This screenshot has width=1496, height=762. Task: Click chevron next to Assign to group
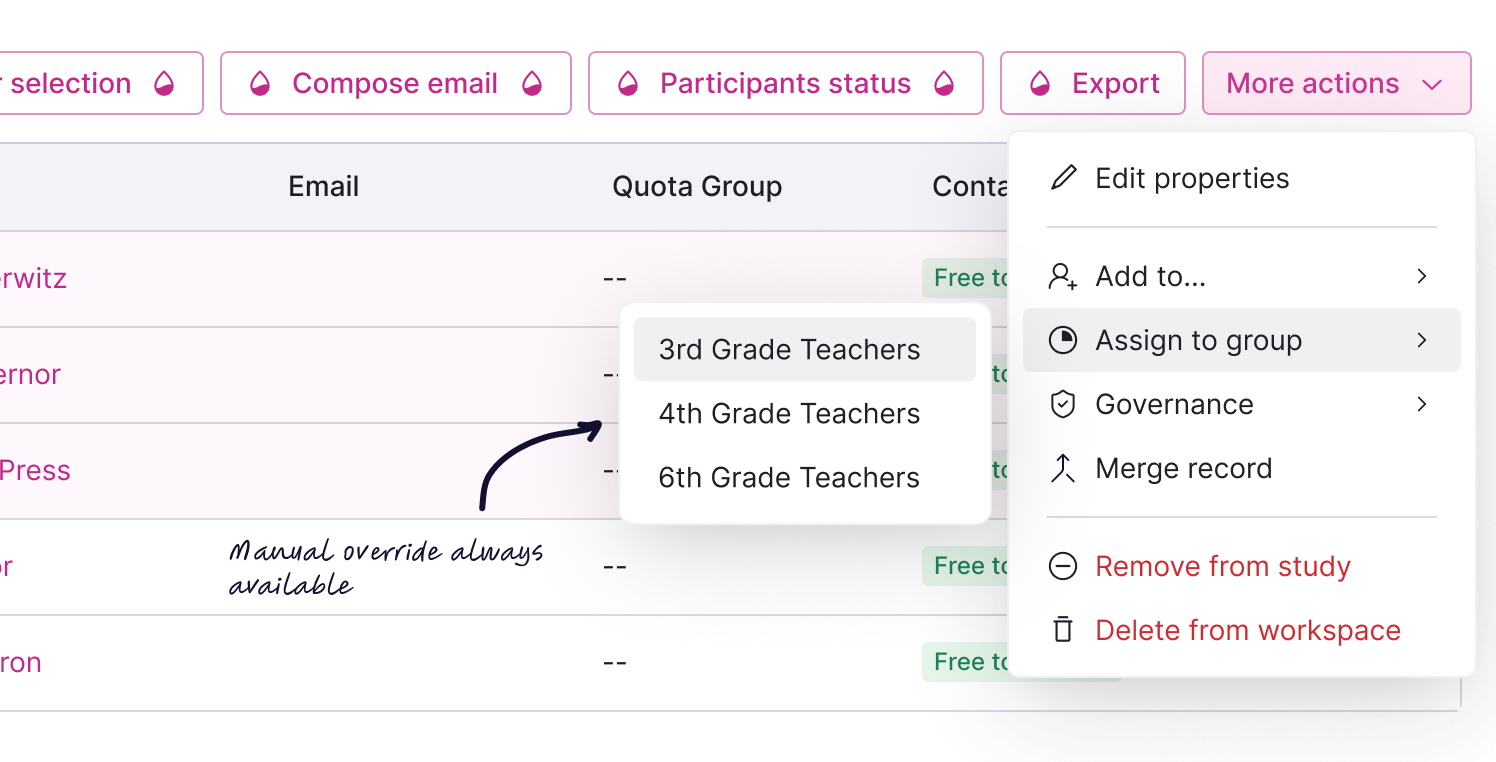pos(1421,340)
